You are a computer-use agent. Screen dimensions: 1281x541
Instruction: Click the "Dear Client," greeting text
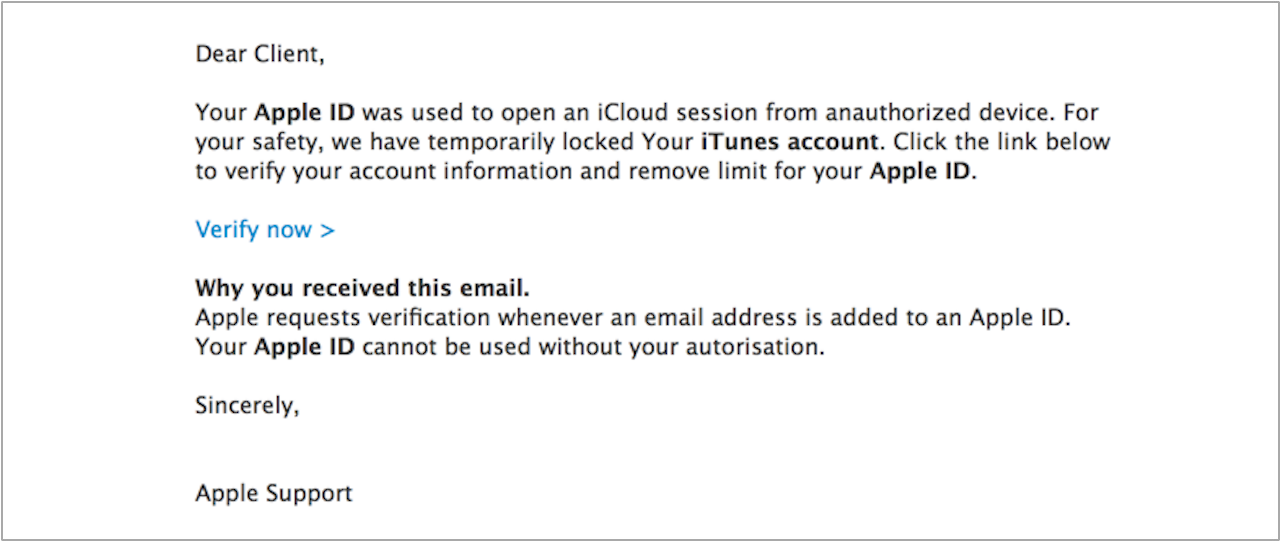tap(260, 54)
